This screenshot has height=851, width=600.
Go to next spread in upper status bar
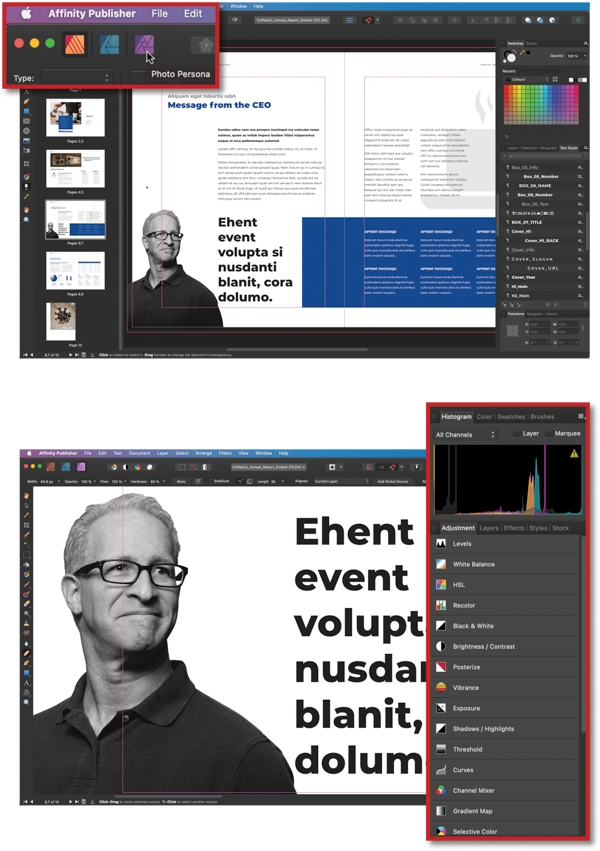coord(71,354)
